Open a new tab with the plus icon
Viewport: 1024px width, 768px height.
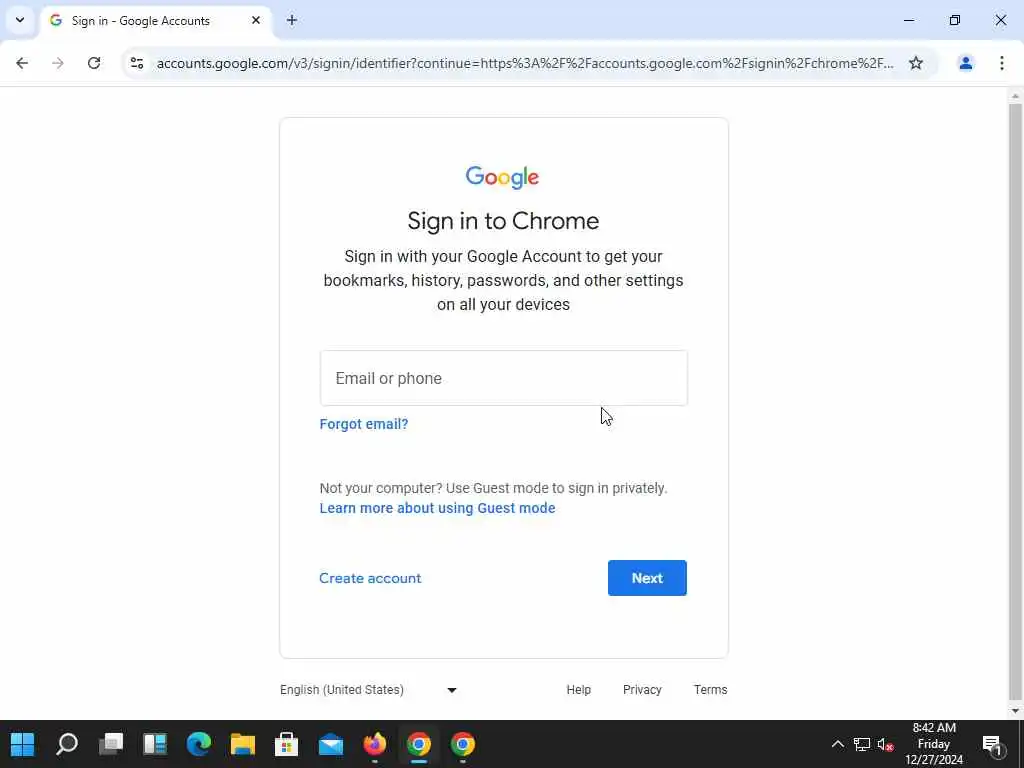[292, 20]
